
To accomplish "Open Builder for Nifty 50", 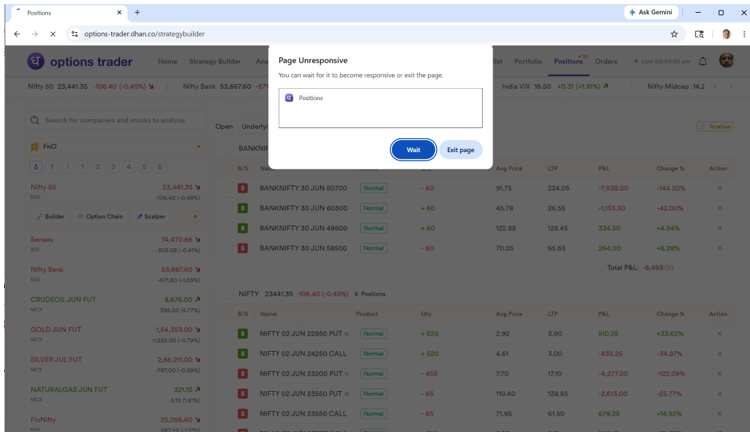I will (50, 217).
